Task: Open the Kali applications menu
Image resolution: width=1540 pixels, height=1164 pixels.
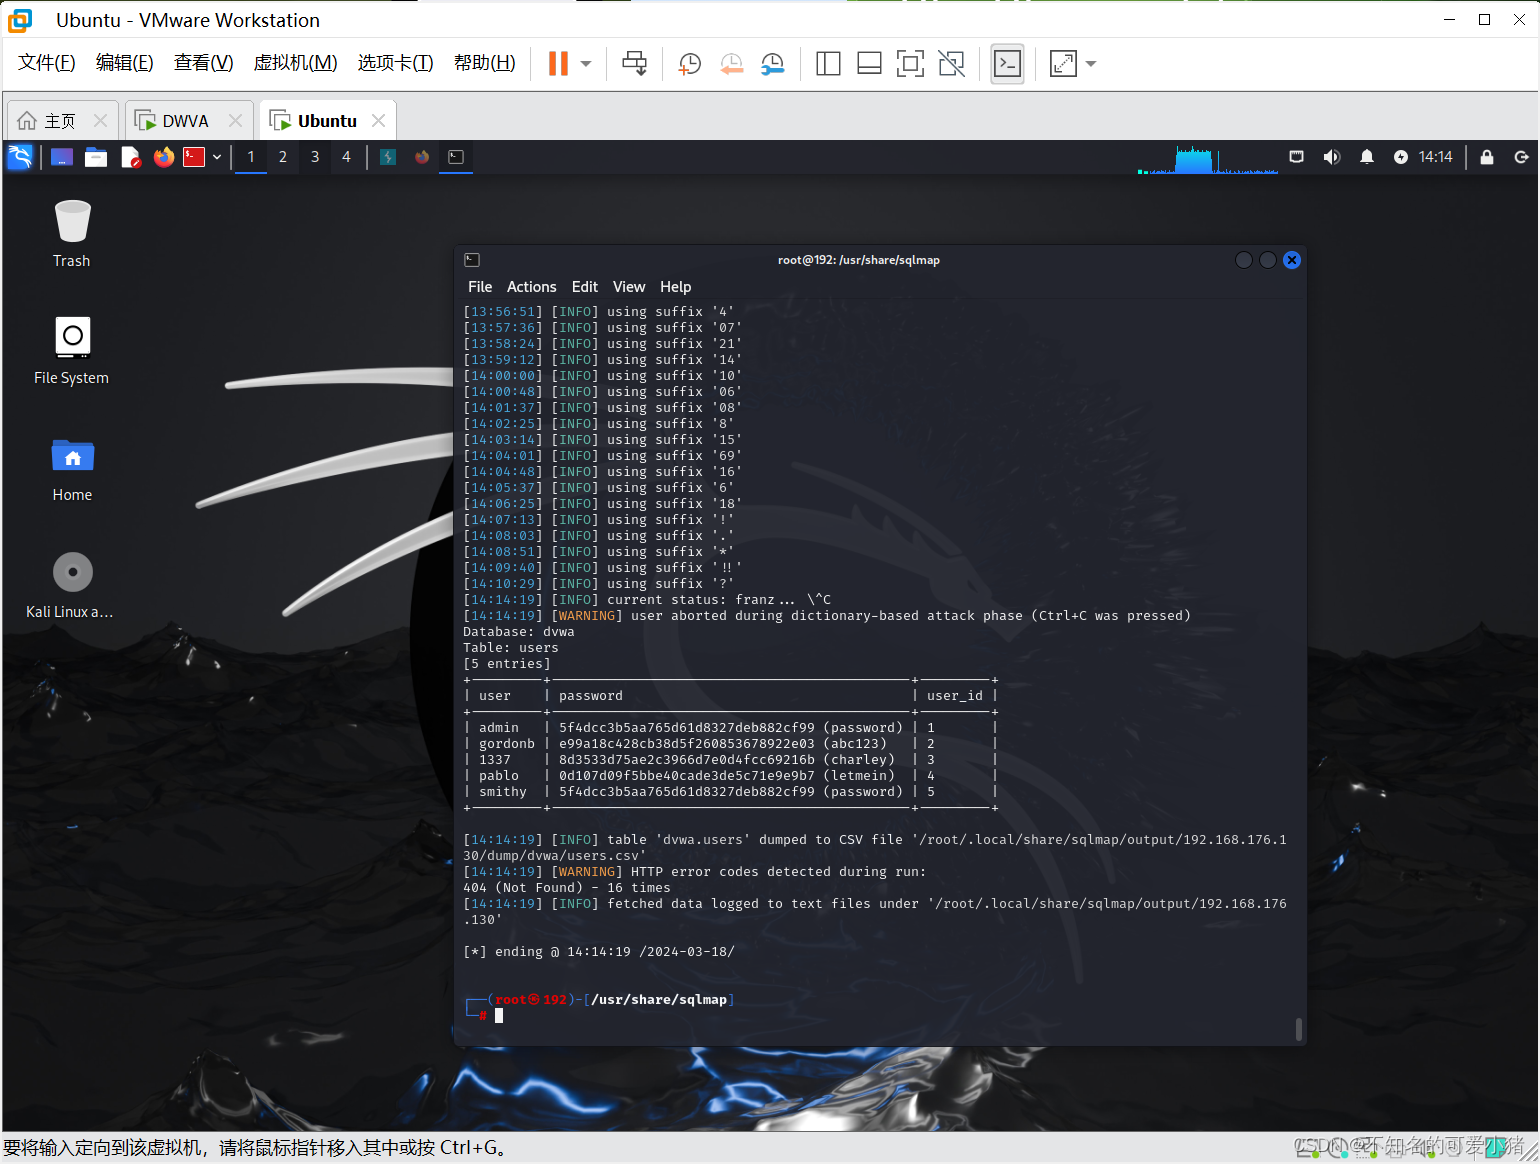Action: (x=21, y=157)
